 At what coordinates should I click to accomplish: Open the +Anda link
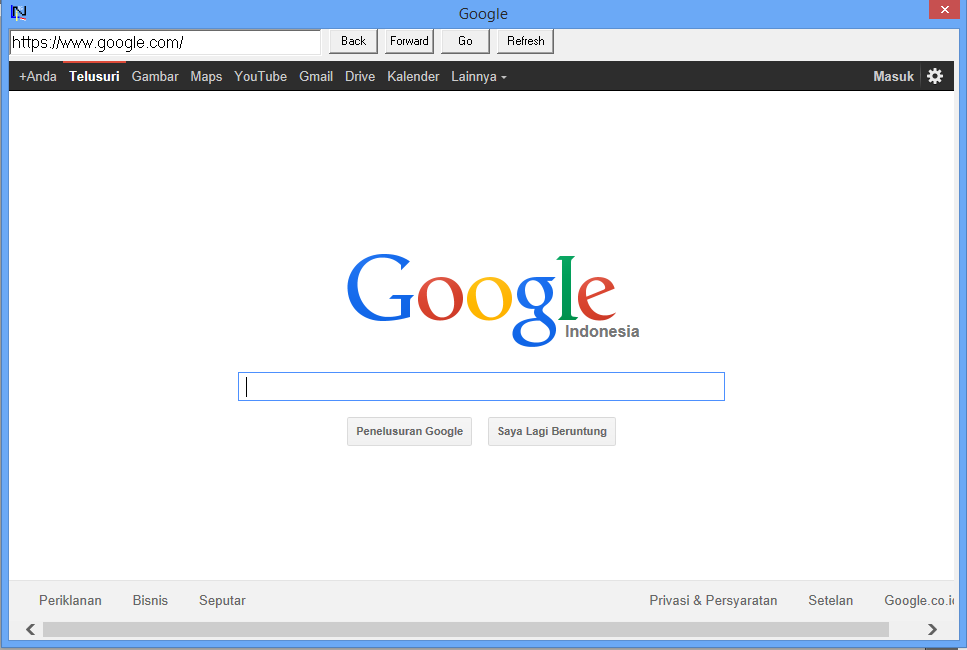pyautogui.click(x=38, y=76)
